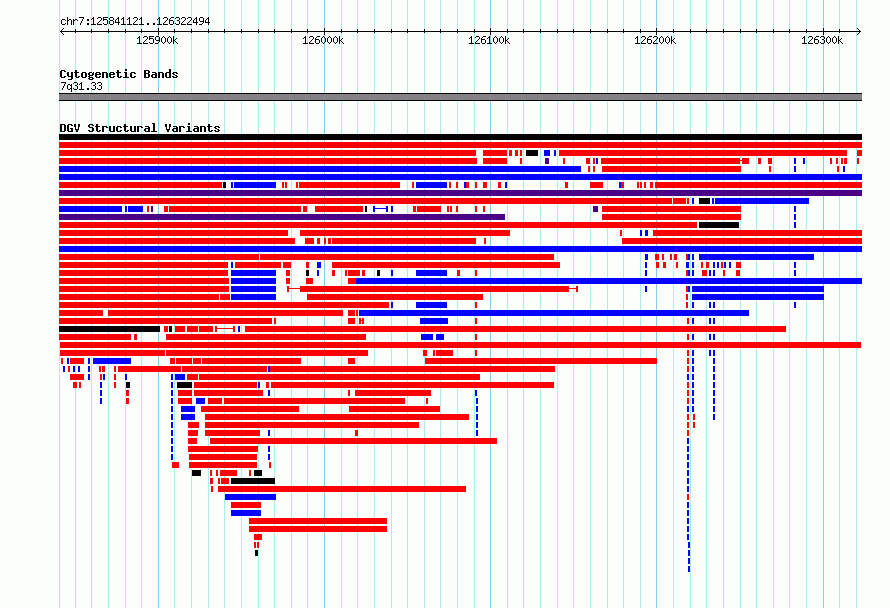Click the 126200k ruler label
The image size is (890, 608).
[x=655, y=40]
